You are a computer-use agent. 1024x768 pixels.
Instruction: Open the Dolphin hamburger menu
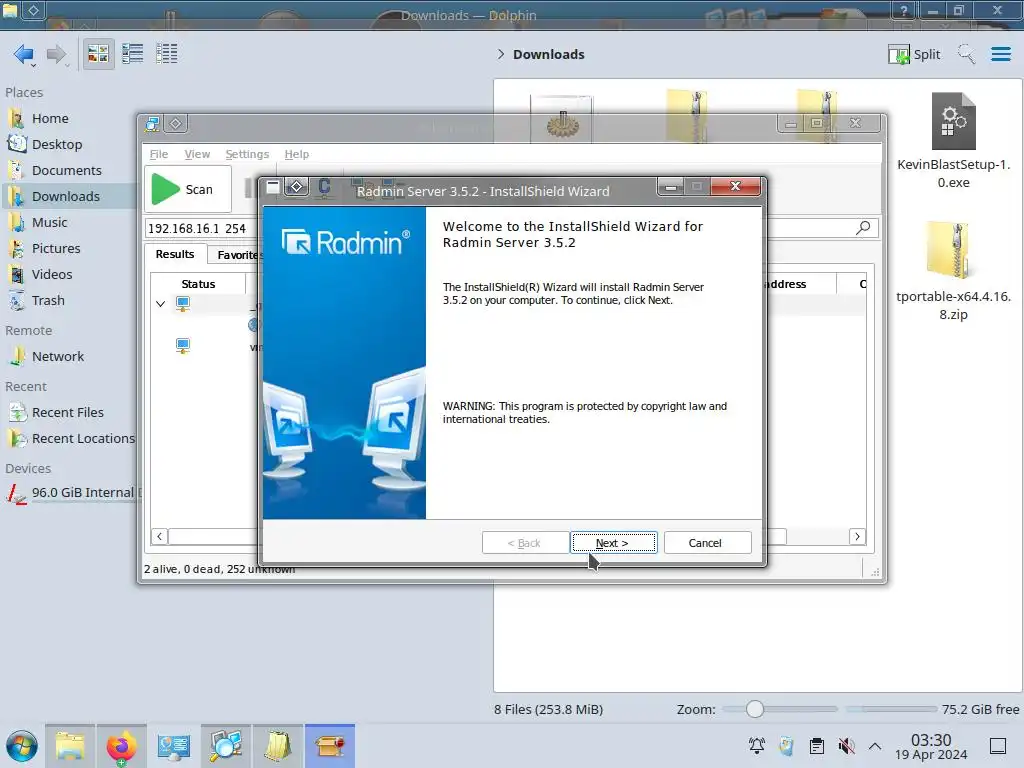click(1000, 54)
